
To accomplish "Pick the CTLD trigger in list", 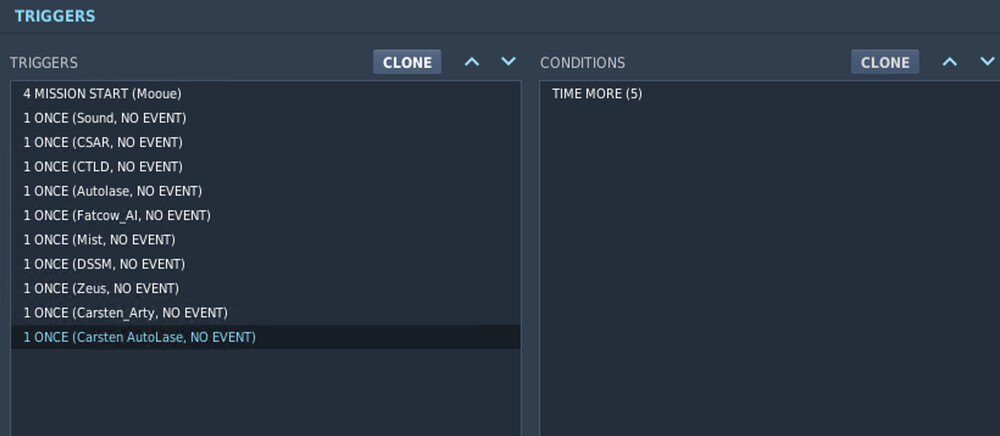I will pyautogui.click(x=102, y=167).
